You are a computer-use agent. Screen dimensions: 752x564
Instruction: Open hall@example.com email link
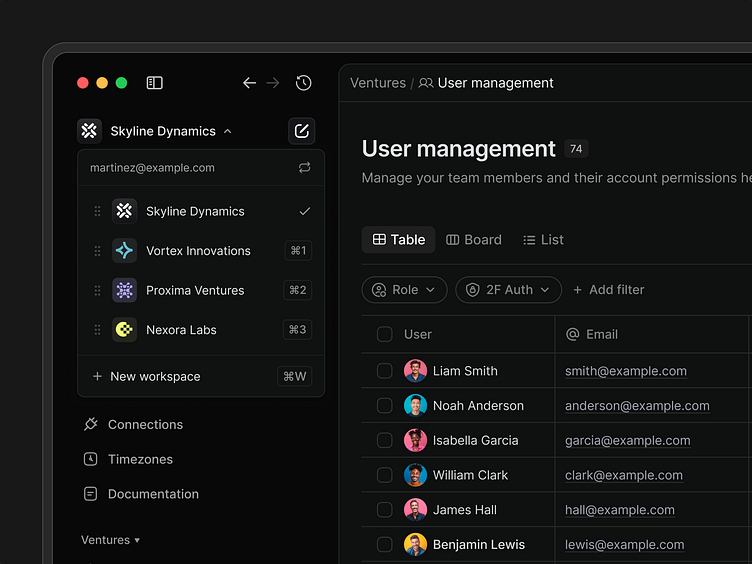[x=620, y=510]
